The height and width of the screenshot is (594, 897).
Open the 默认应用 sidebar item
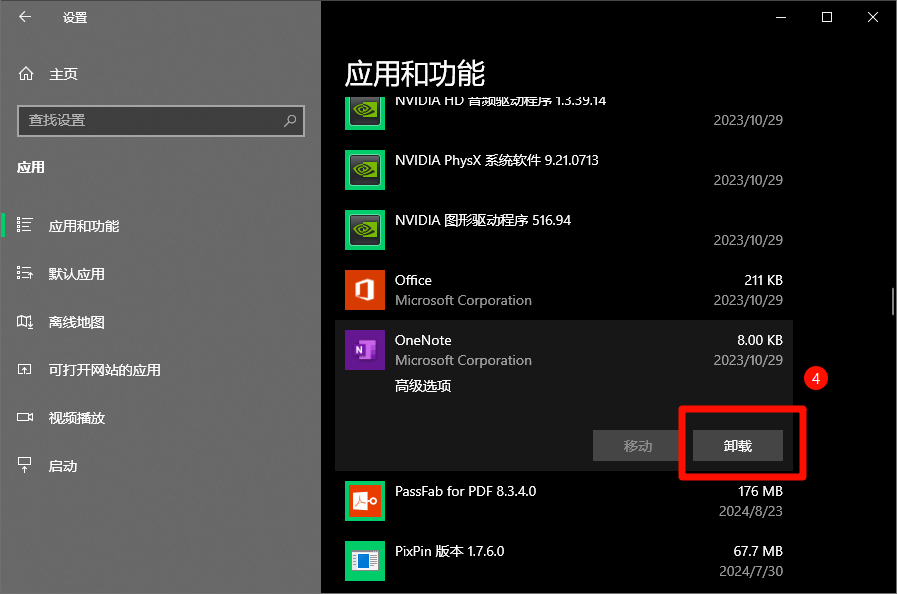click(160, 274)
